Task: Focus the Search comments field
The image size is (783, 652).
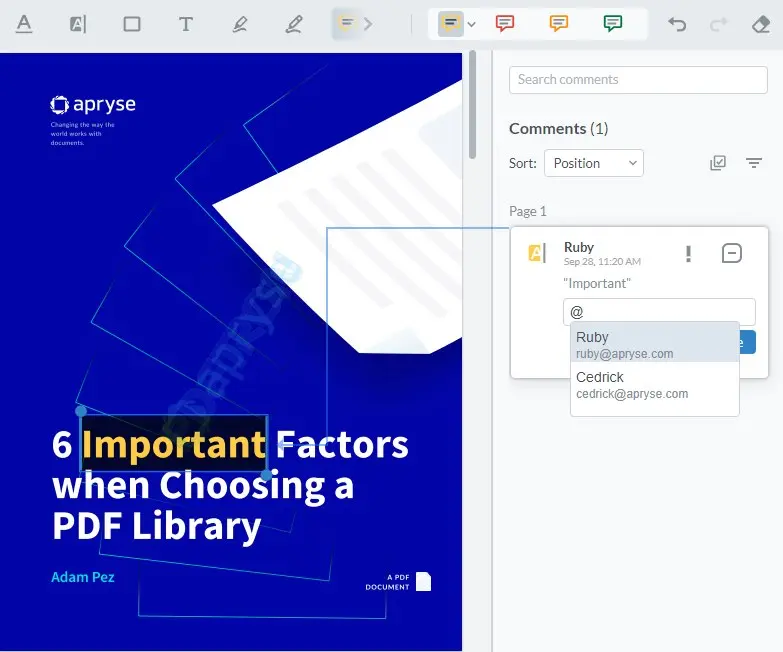Action: [638, 80]
